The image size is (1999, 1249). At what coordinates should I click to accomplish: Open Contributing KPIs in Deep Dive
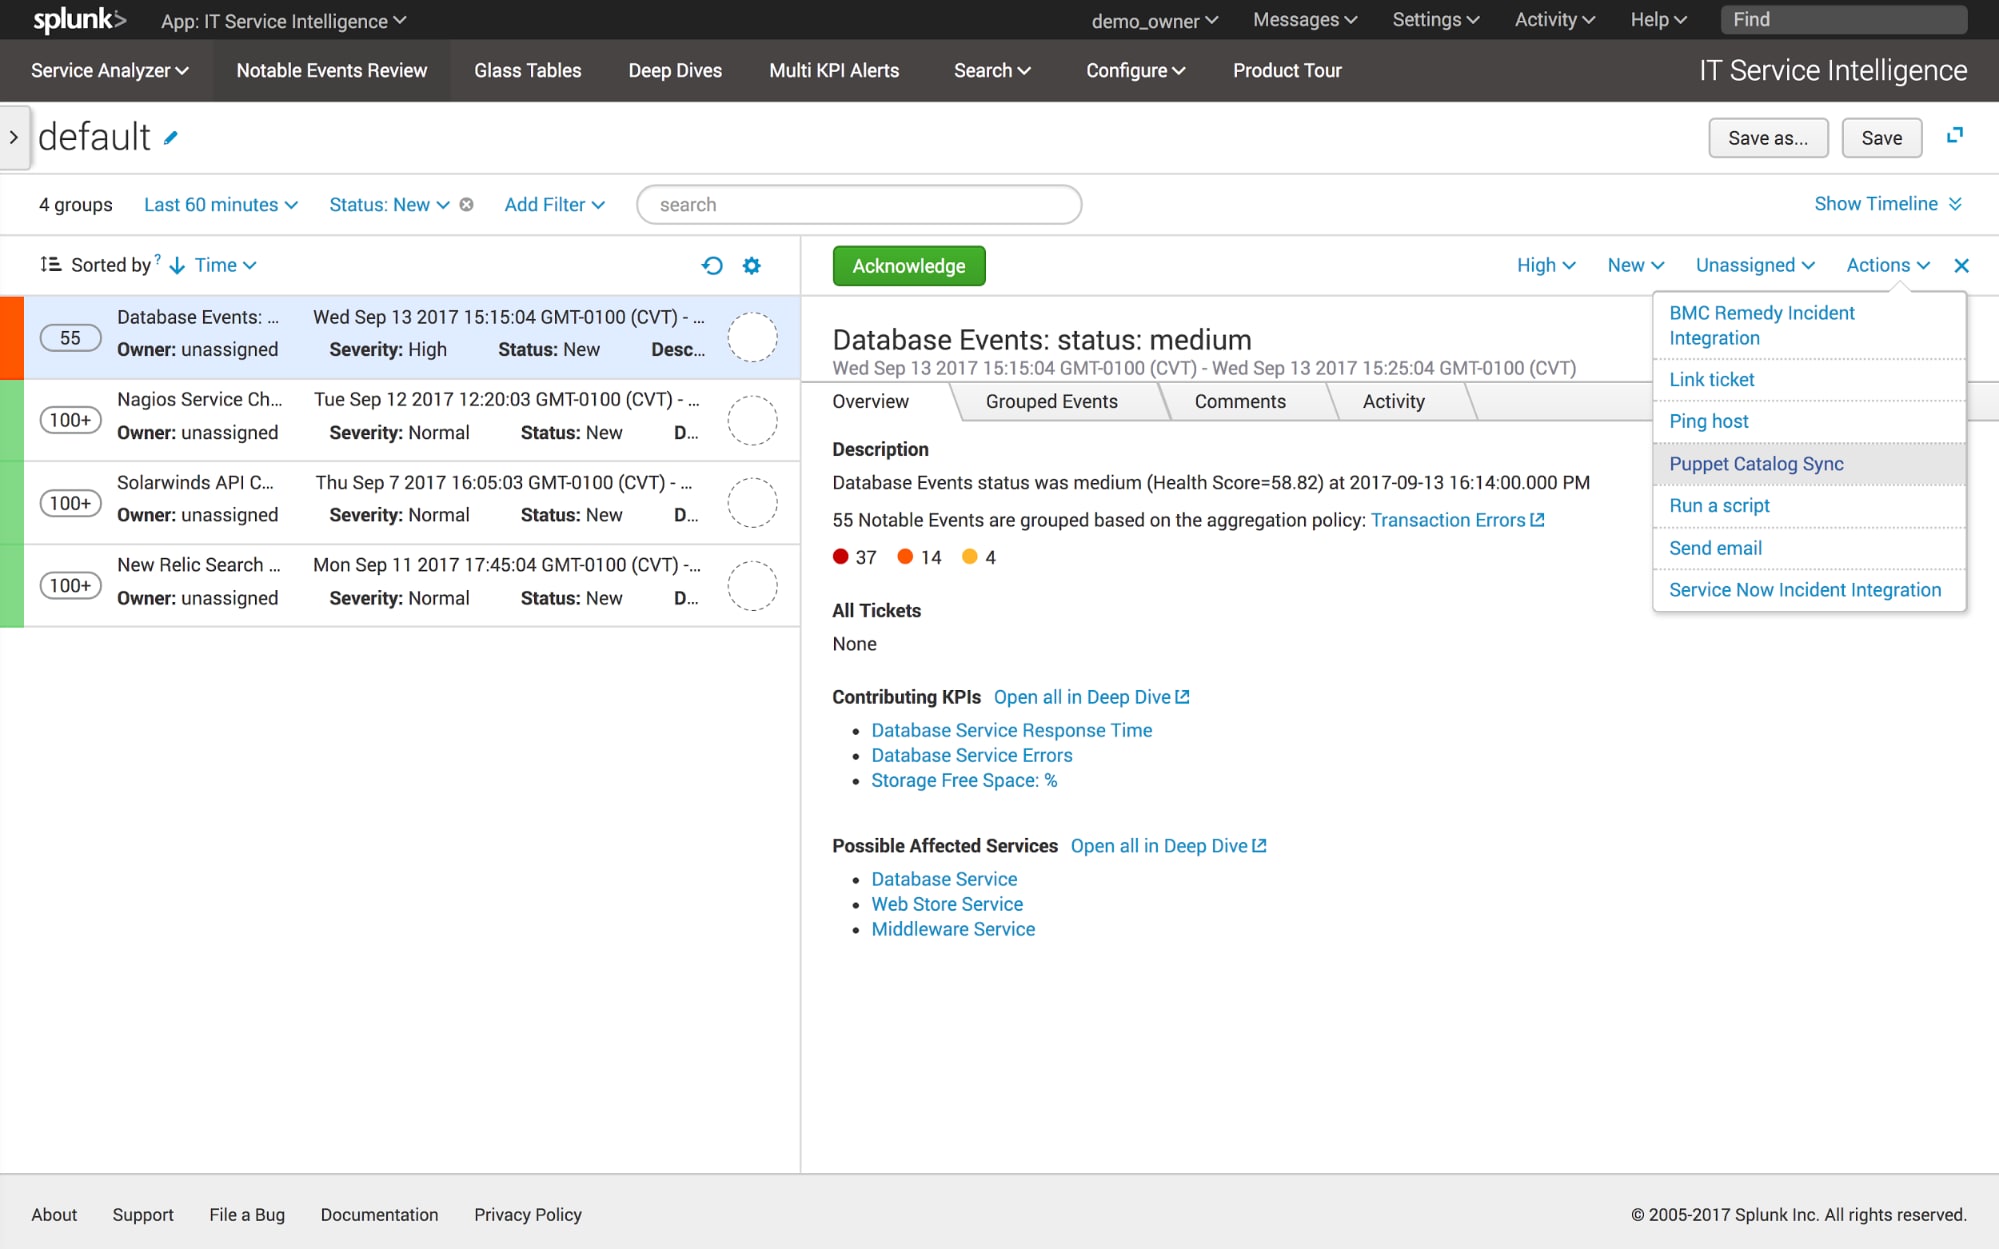(1091, 697)
